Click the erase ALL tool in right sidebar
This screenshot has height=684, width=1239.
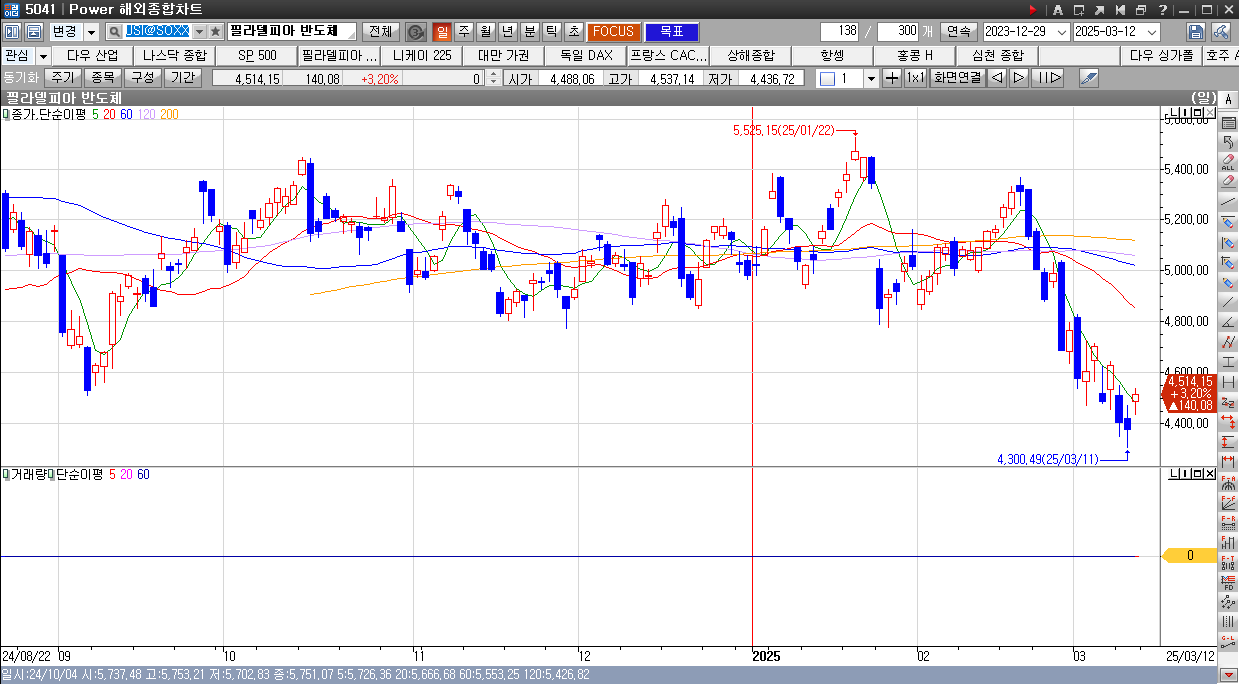pos(1228,162)
